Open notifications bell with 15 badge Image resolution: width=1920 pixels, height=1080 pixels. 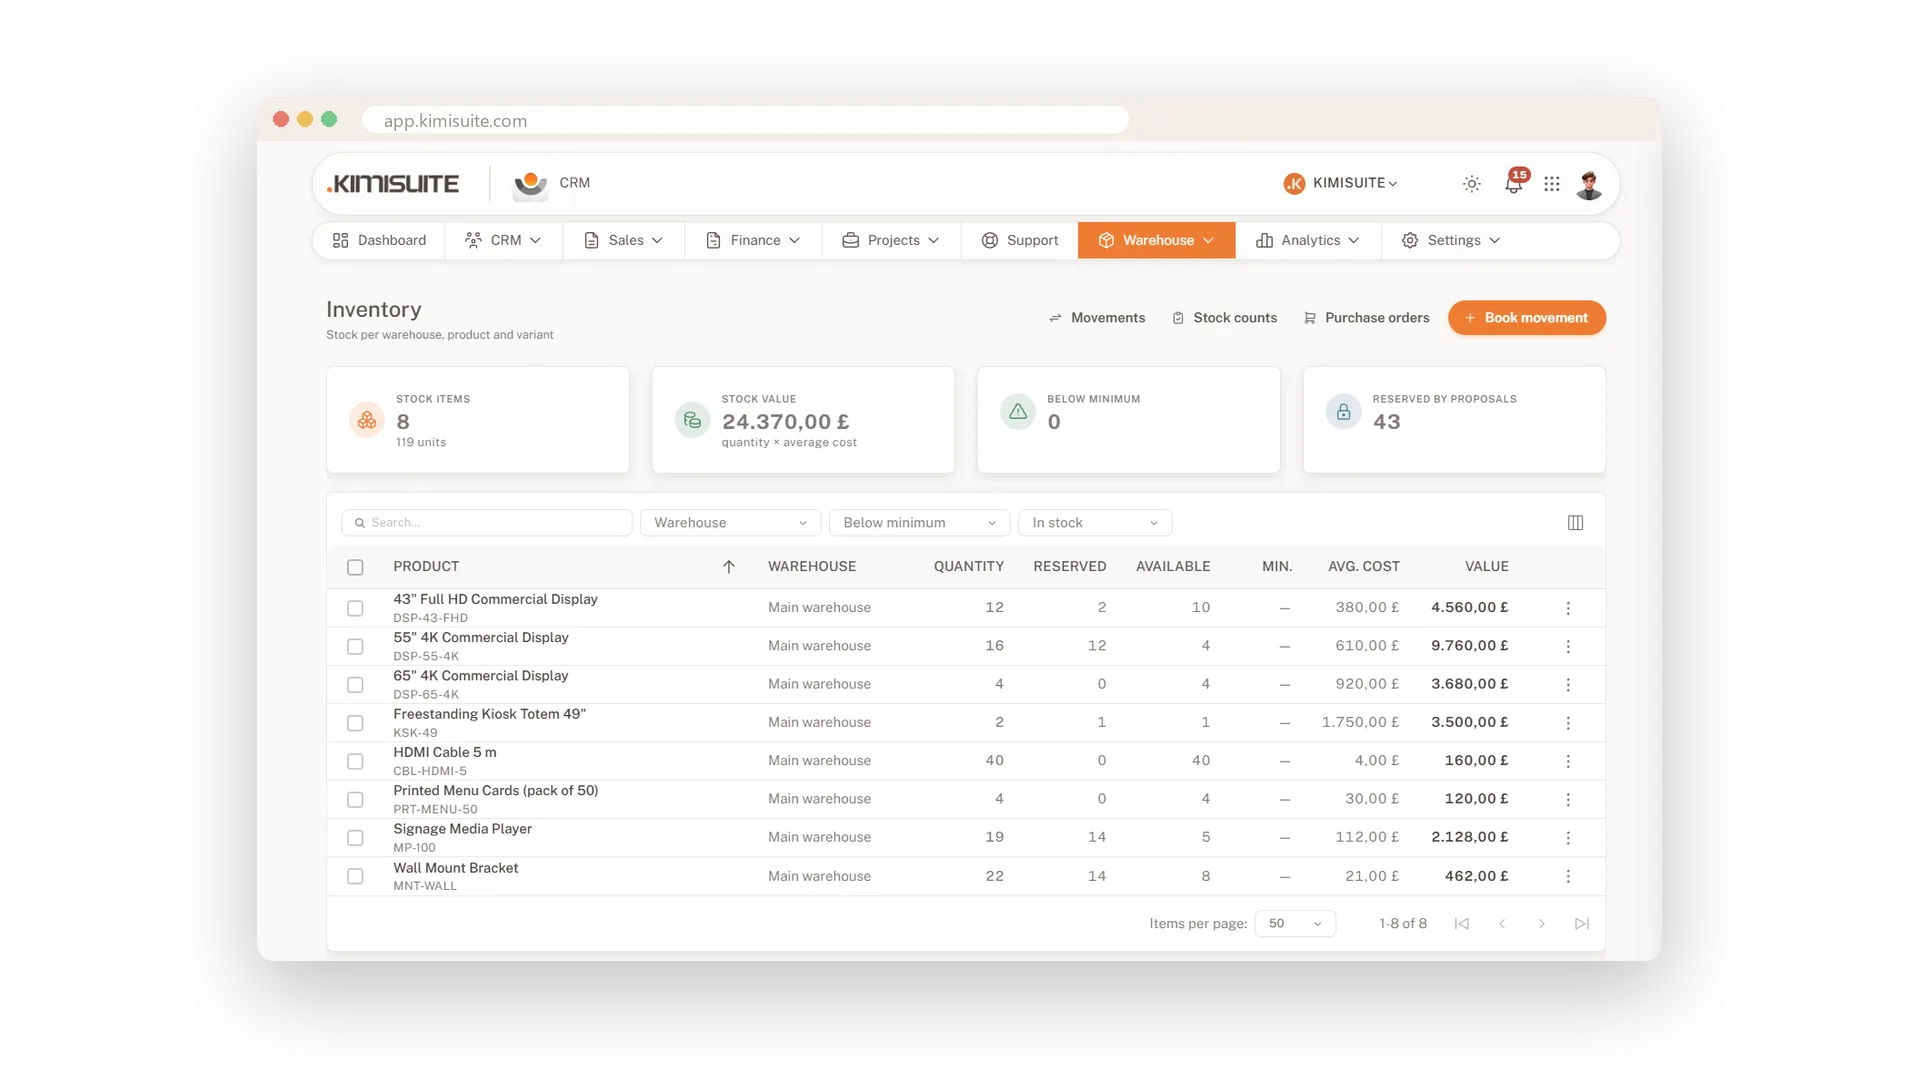point(1514,183)
